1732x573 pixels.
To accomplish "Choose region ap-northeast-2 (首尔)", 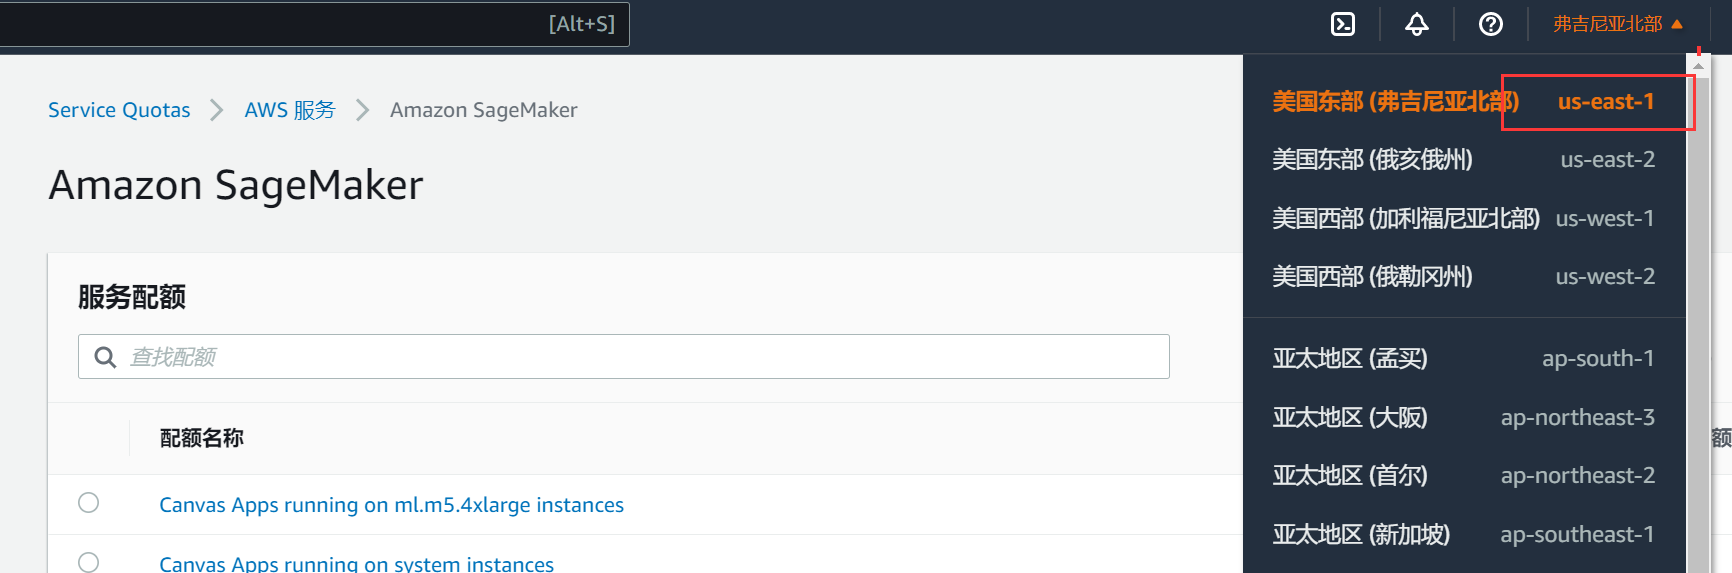I will [x=1463, y=475].
